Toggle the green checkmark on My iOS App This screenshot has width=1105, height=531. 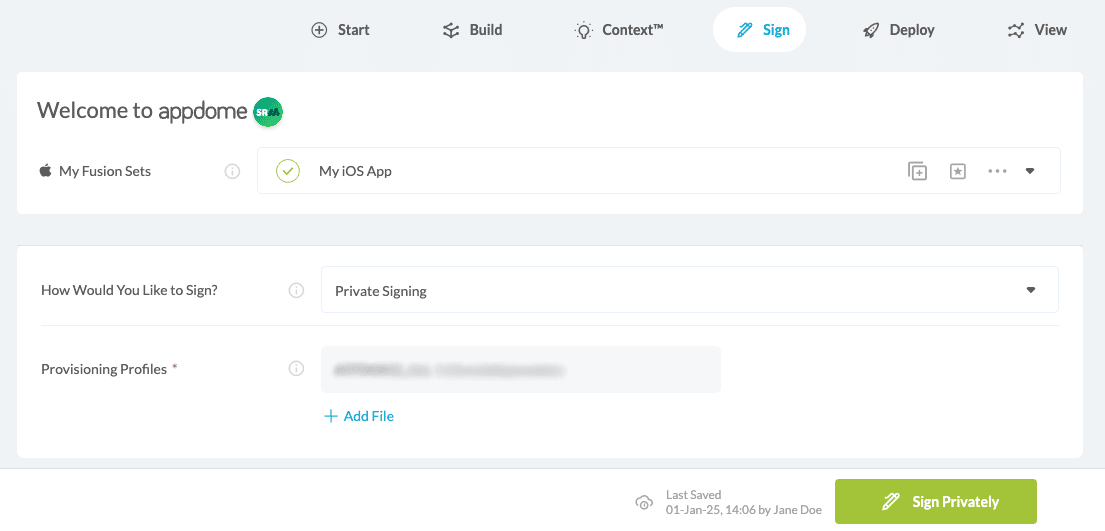[288, 171]
